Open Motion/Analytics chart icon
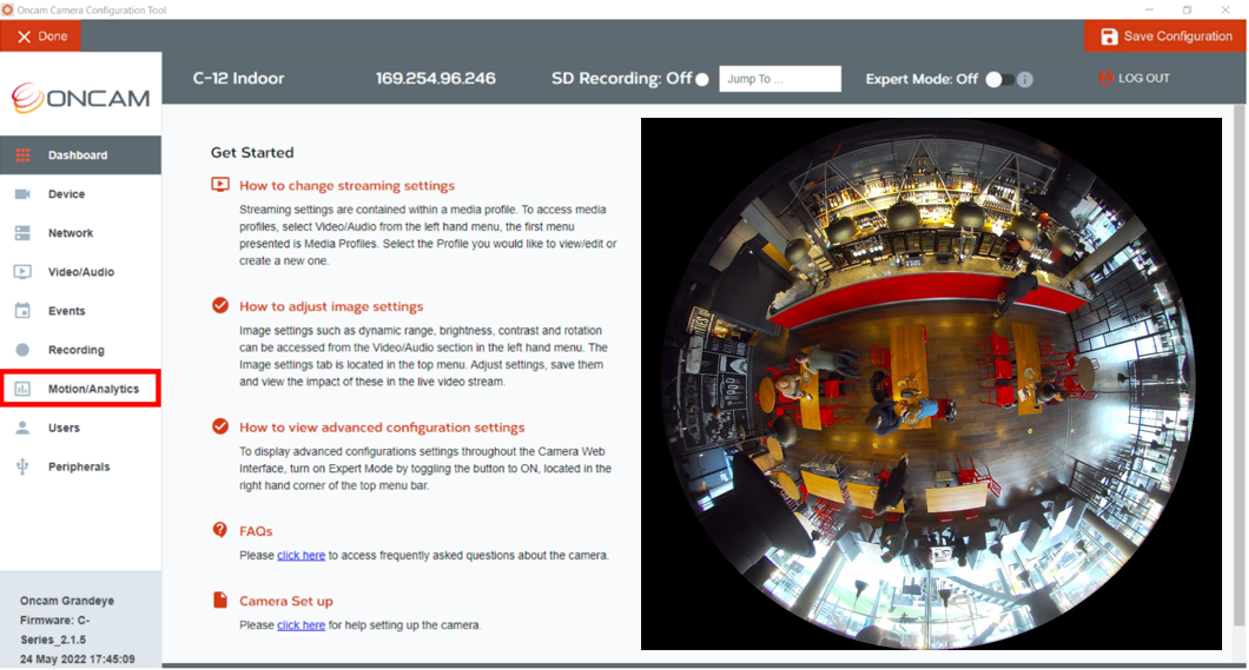 [x=23, y=389]
